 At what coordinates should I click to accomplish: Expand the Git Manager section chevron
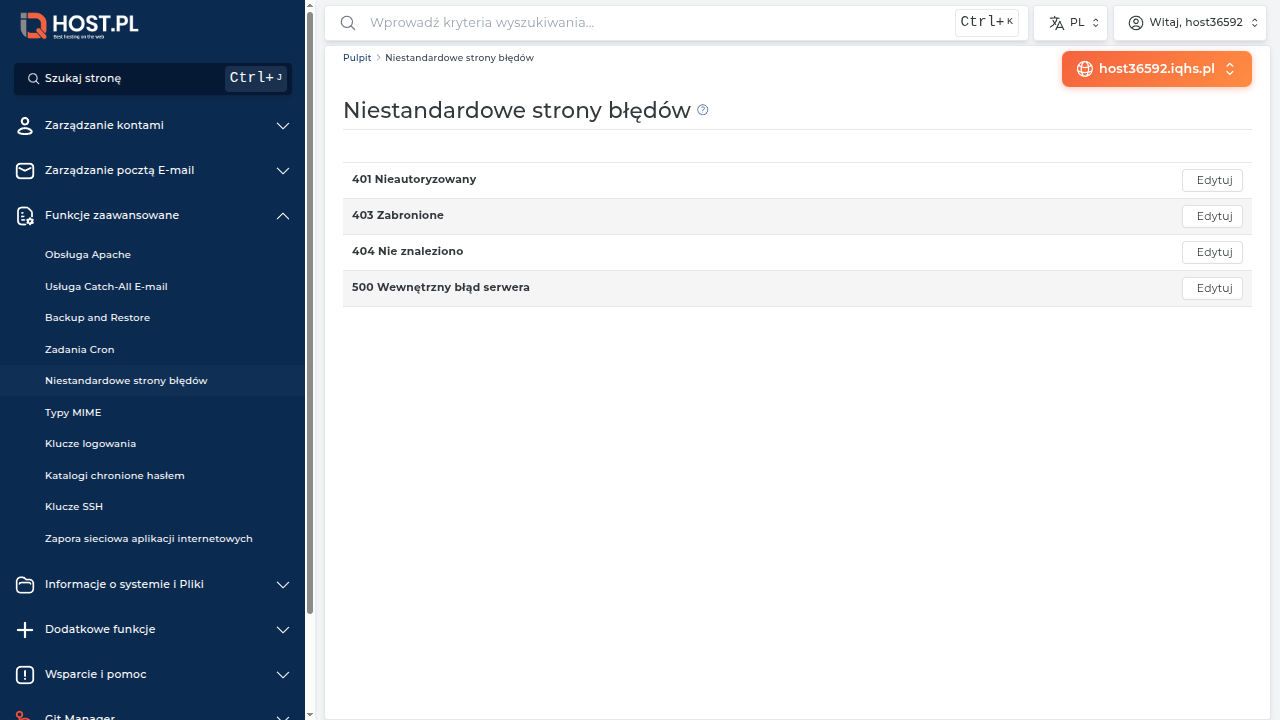pos(283,716)
